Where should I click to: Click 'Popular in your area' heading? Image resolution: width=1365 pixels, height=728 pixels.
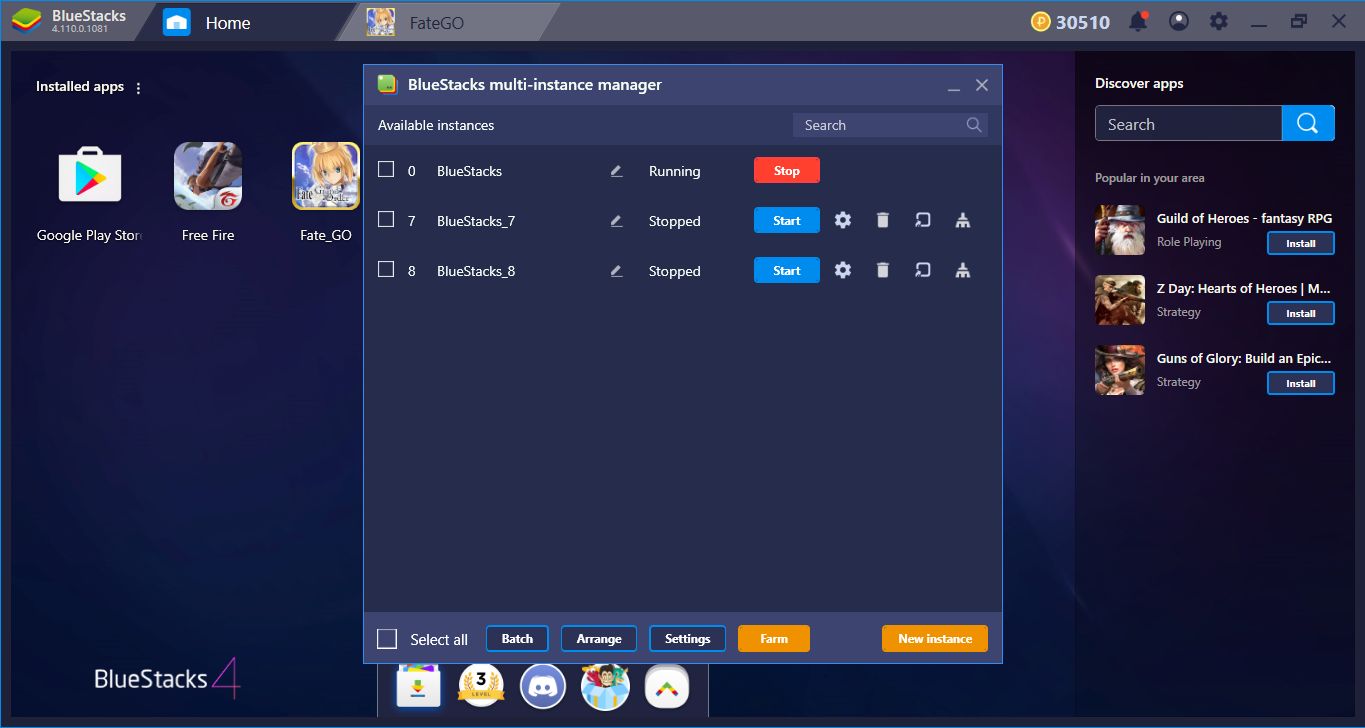click(x=1149, y=178)
